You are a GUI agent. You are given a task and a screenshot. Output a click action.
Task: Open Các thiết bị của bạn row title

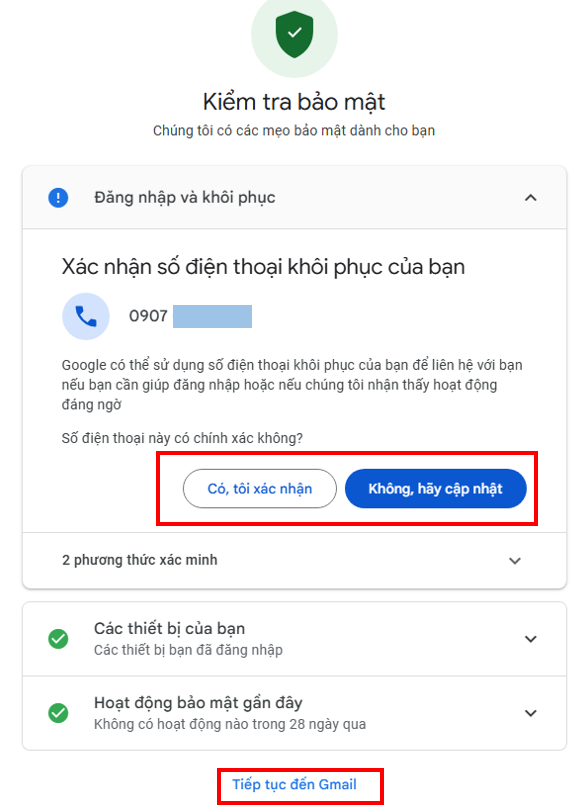coord(169,628)
